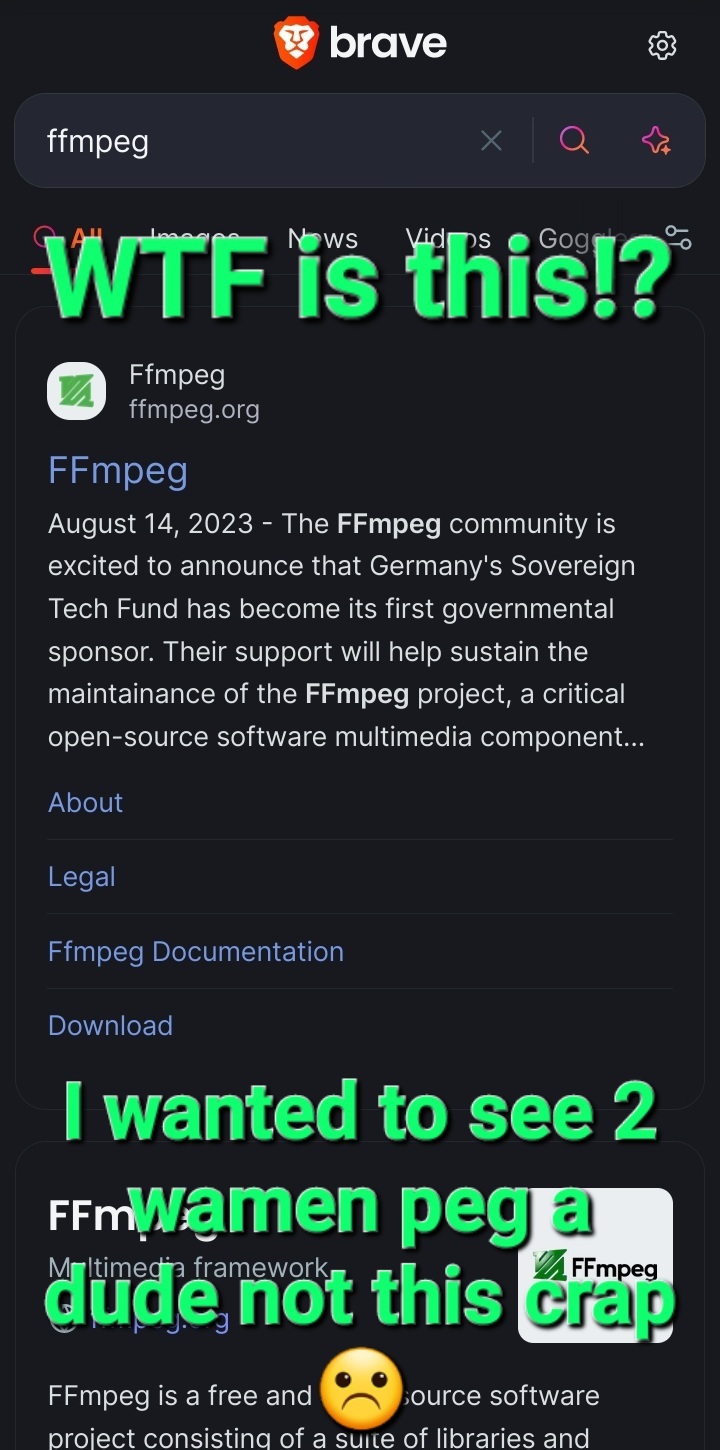Image resolution: width=720 pixels, height=1450 pixels.
Task: Switch to the Videos tab
Action: pyautogui.click(x=448, y=238)
